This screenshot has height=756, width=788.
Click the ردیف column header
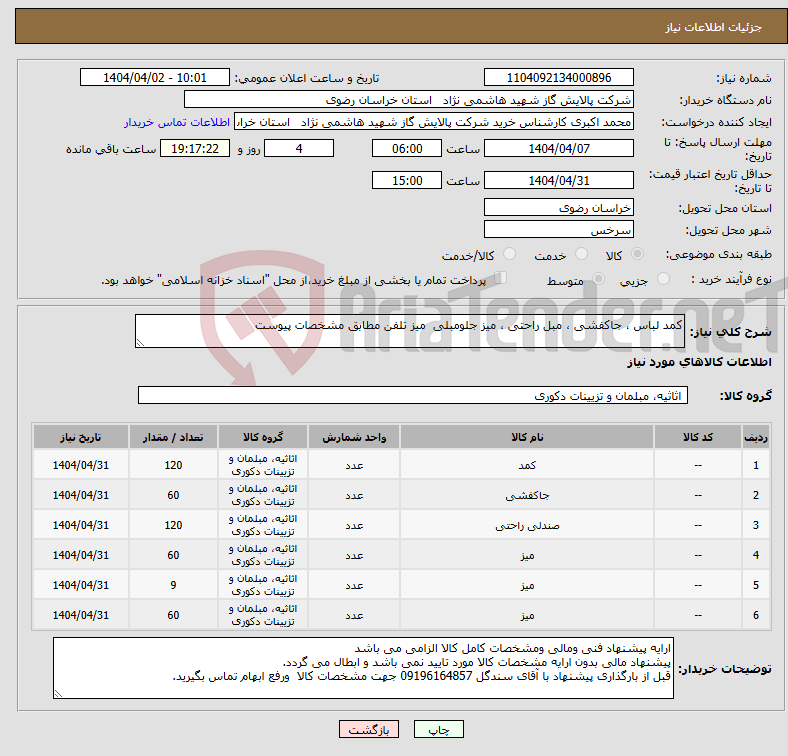tap(756, 437)
